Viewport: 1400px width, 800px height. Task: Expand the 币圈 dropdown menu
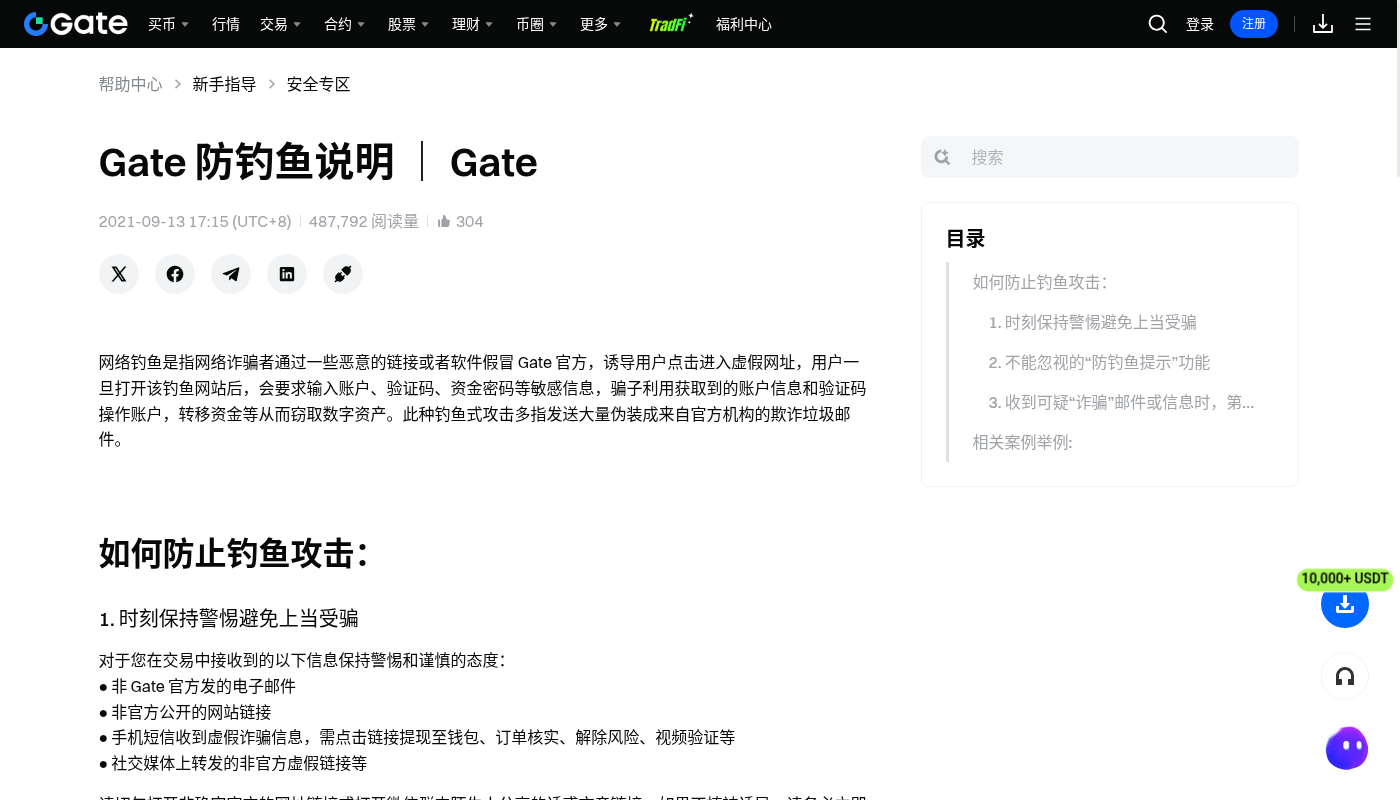coord(537,24)
